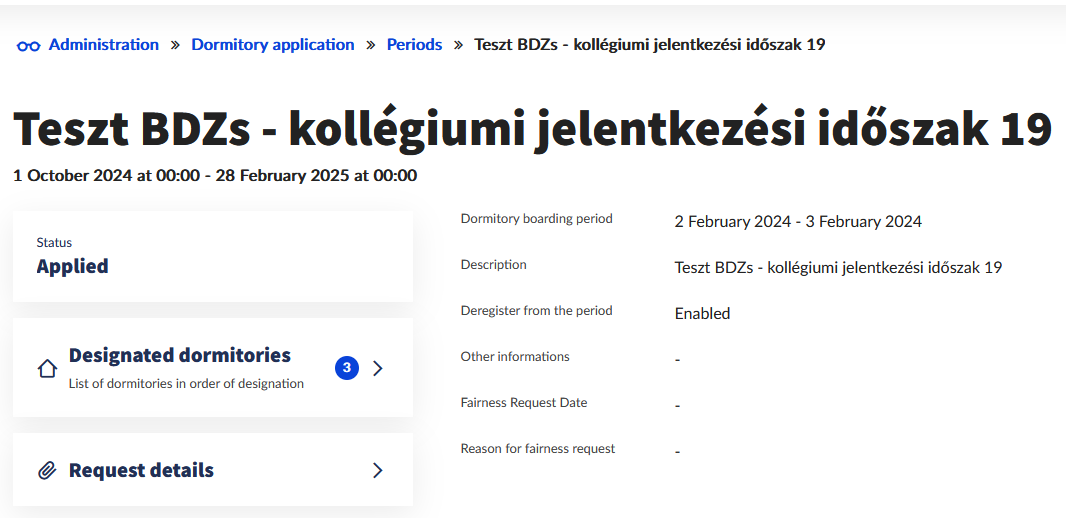Click the house icon beside Designated dormitories
1066x518 pixels.
pos(47,369)
